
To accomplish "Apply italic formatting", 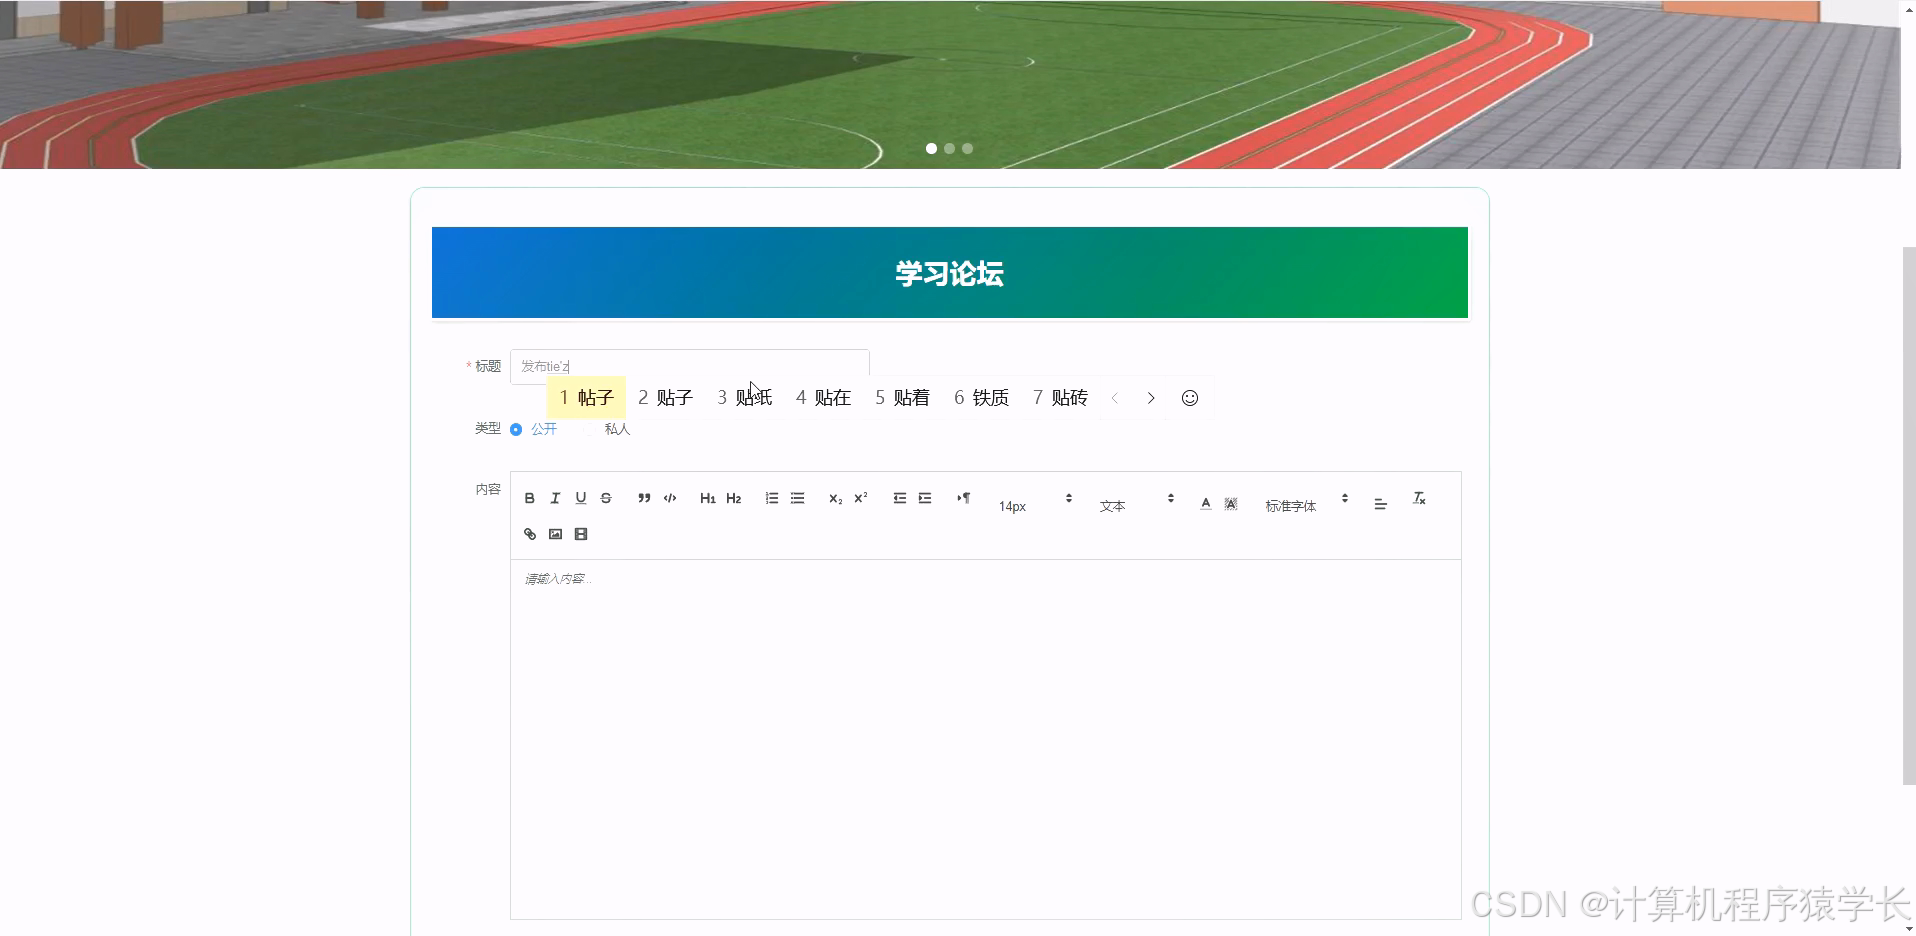I will click(555, 497).
